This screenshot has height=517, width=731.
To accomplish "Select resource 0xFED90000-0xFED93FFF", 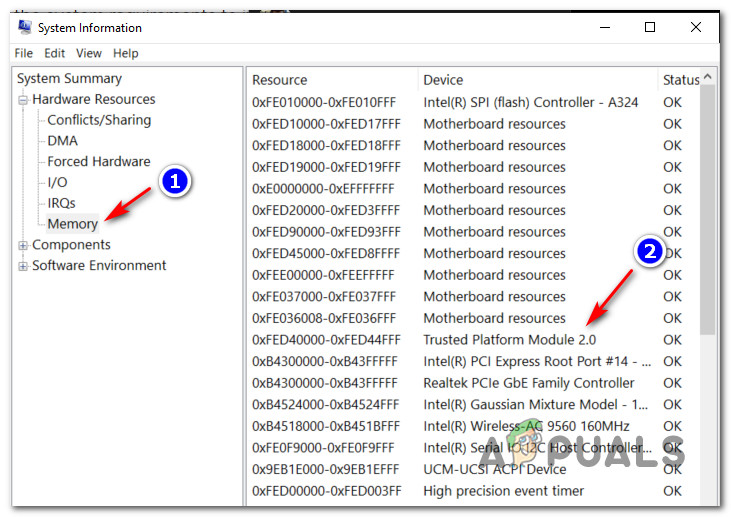I will [326, 232].
